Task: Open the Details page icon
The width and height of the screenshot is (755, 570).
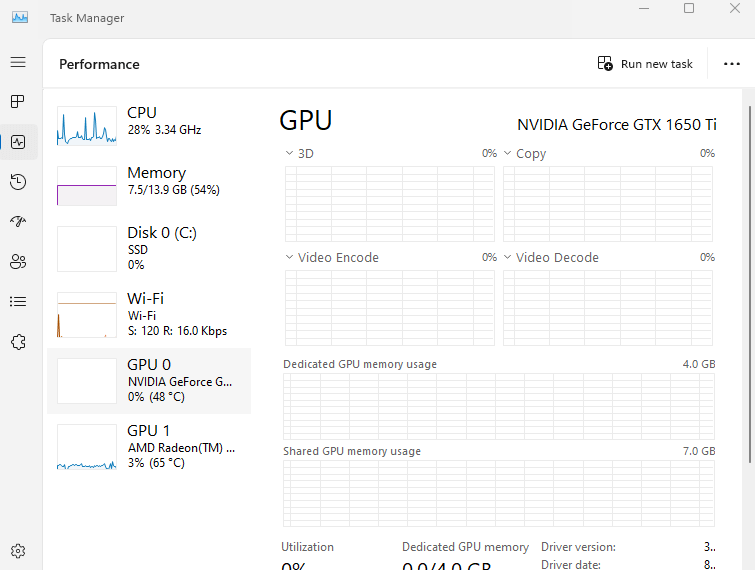Action: [x=18, y=301]
